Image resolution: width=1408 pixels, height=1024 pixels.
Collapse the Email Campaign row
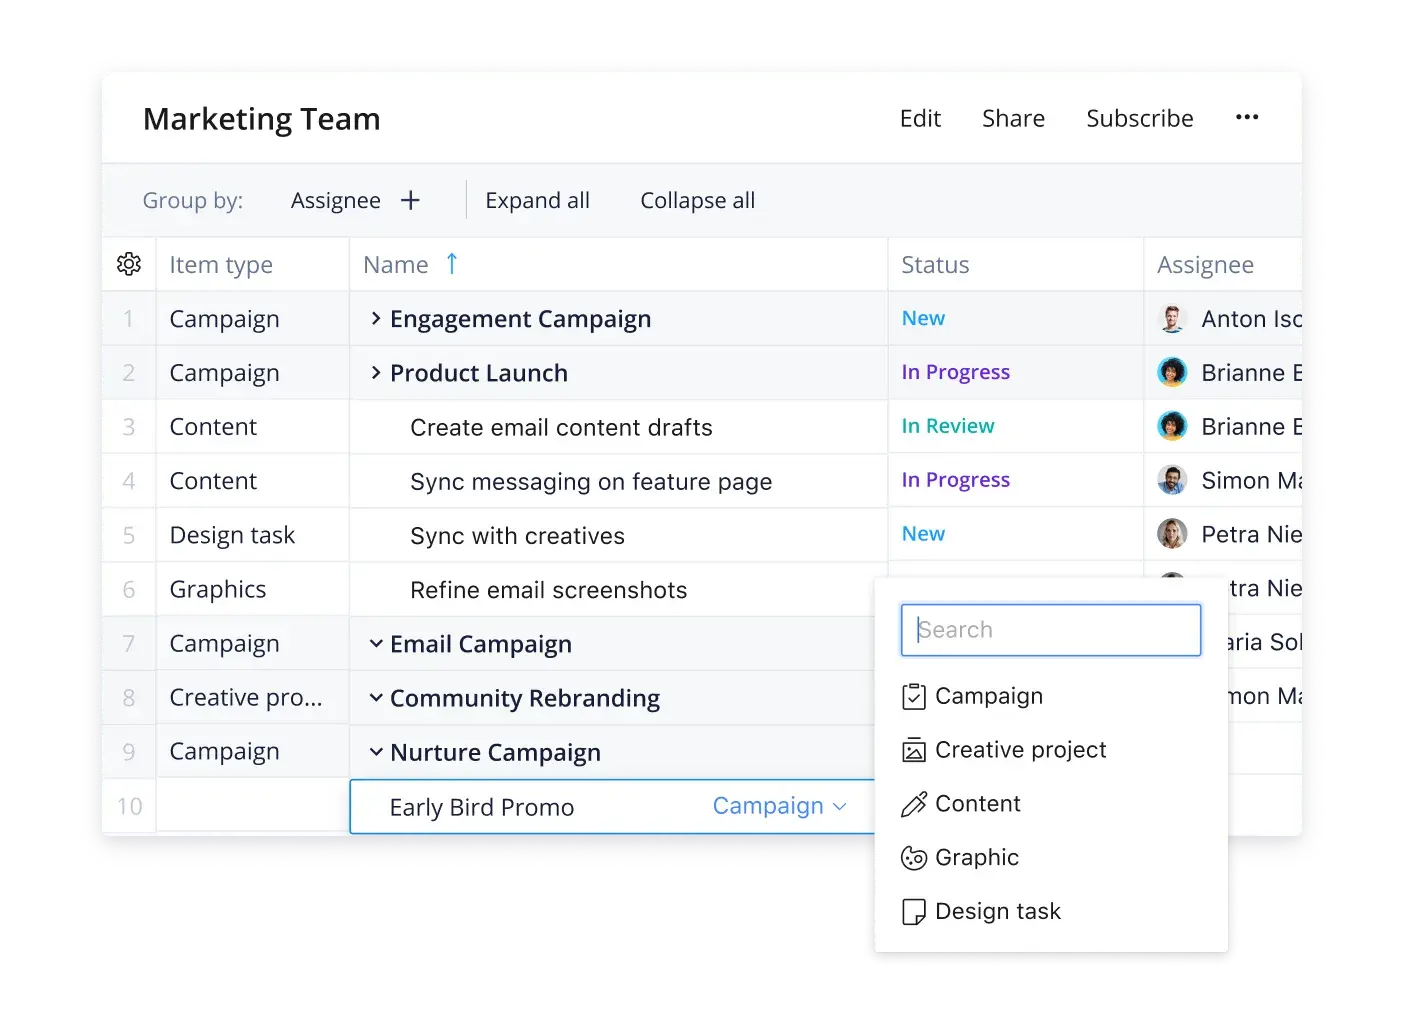[376, 644]
